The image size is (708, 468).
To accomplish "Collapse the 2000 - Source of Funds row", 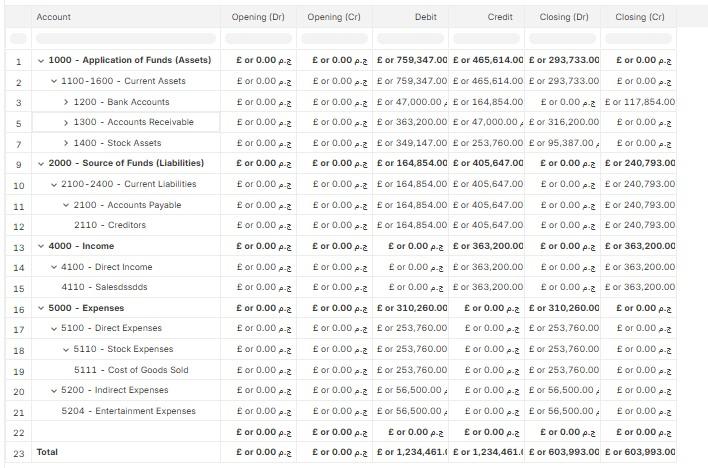I will 41,163.
